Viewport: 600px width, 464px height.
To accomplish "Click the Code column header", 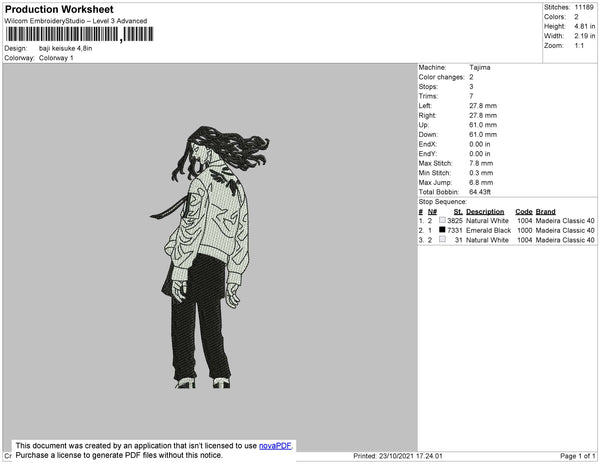I will point(524,212).
